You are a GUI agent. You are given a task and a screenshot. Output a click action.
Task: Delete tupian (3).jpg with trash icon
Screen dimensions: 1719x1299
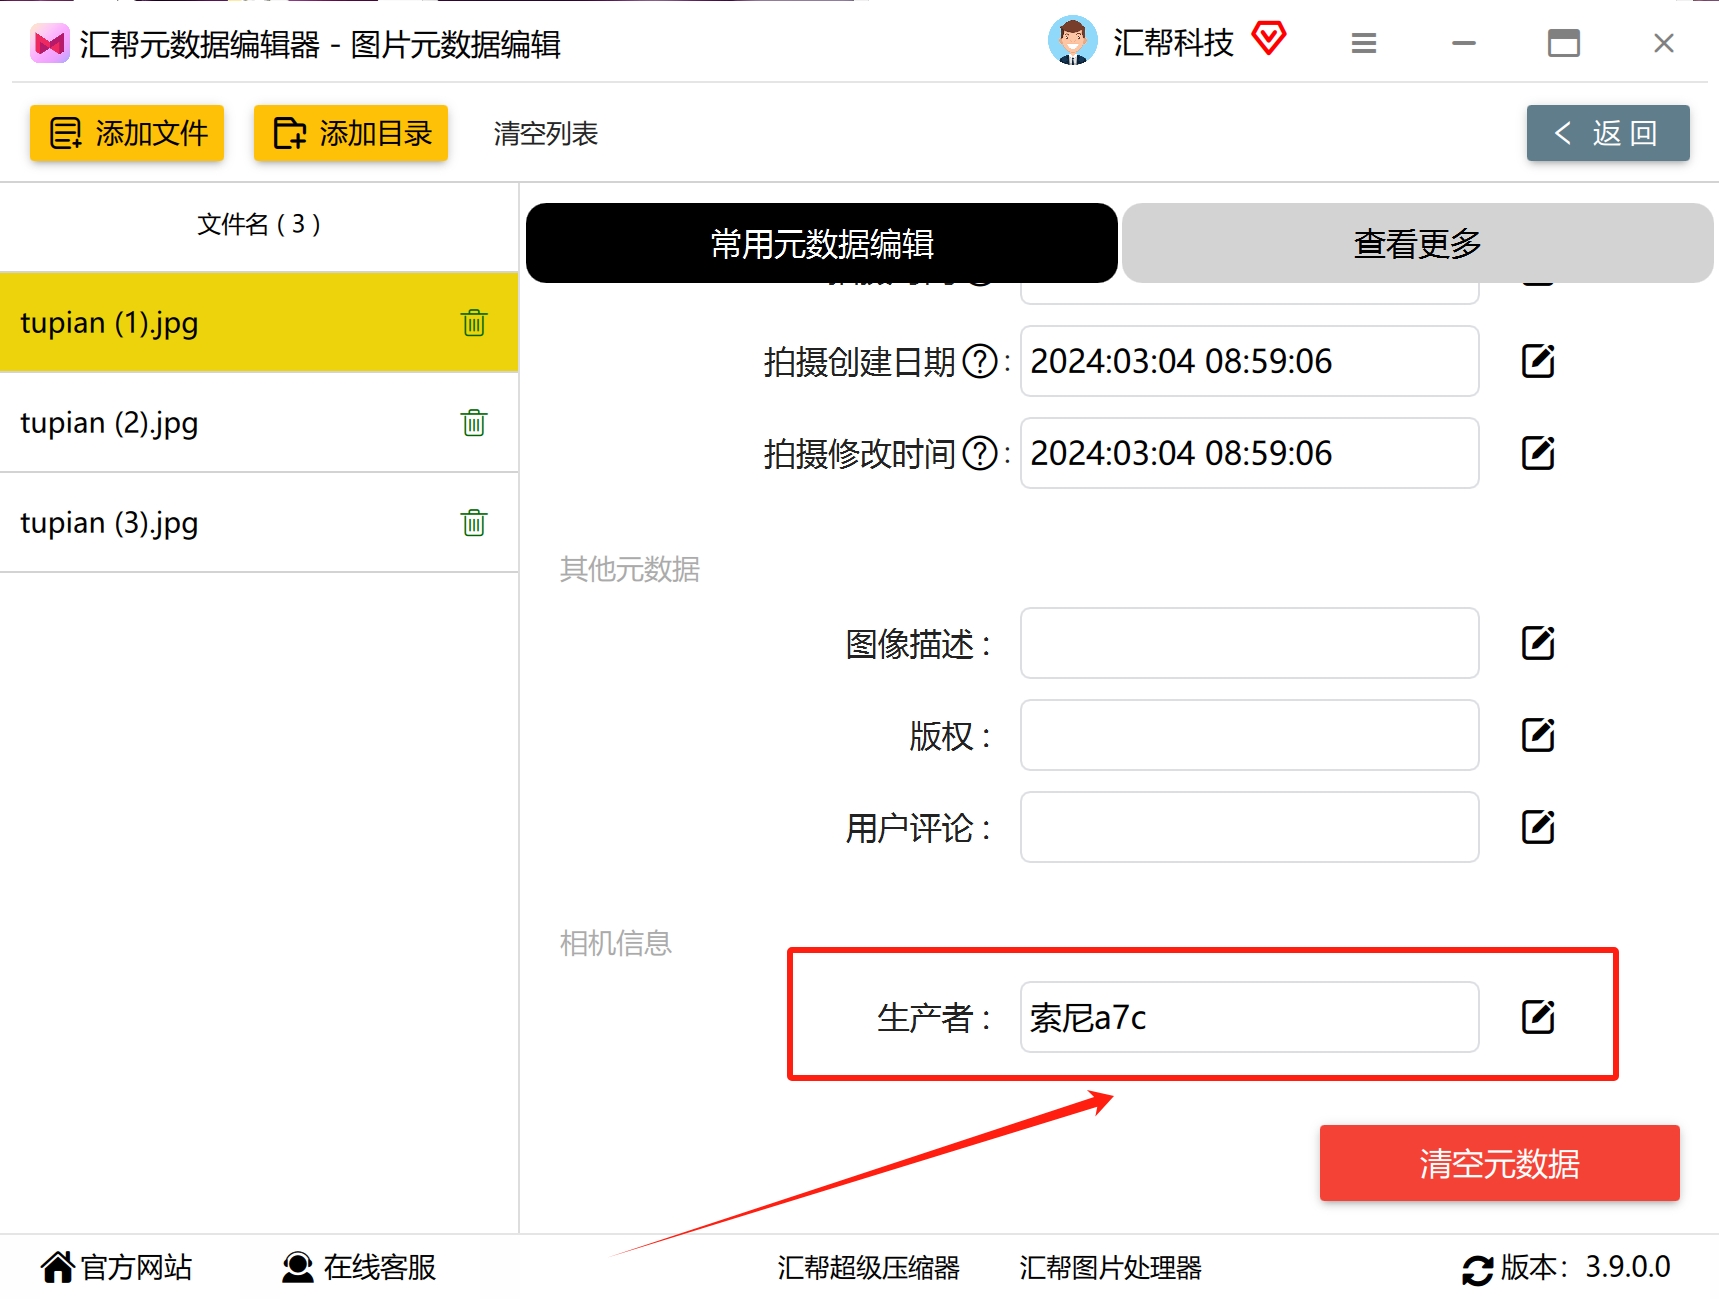474,522
